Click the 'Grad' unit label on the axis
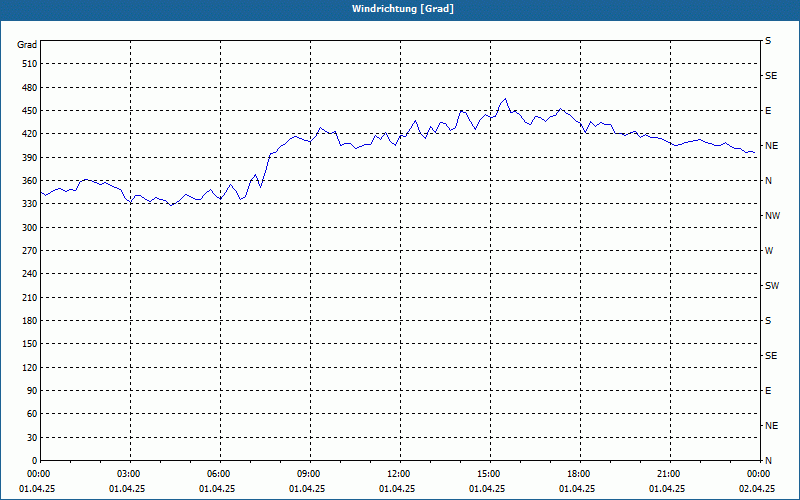Viewport: 800px width, 500px height. (x=27, y=45)
